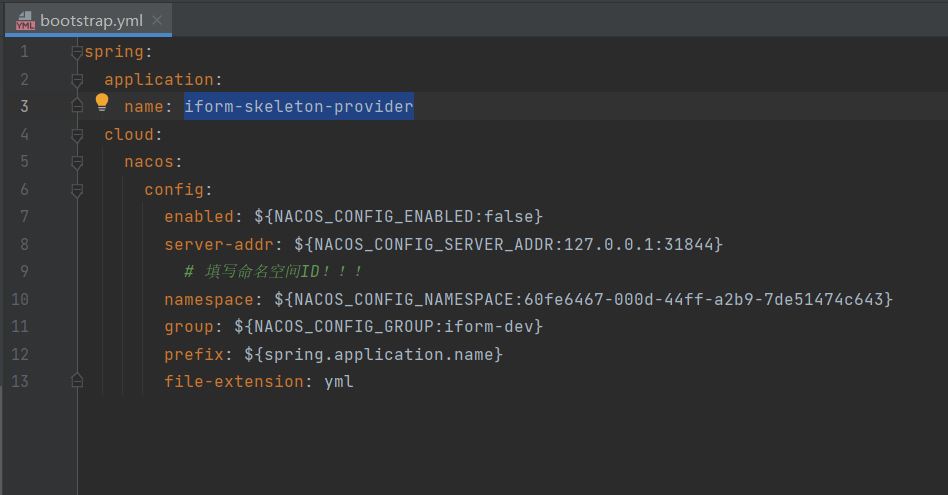Viewport: 948px width, 495px height.
Task: Click the highlighted iform-skeleton-provider text
Action: (298, 106)
